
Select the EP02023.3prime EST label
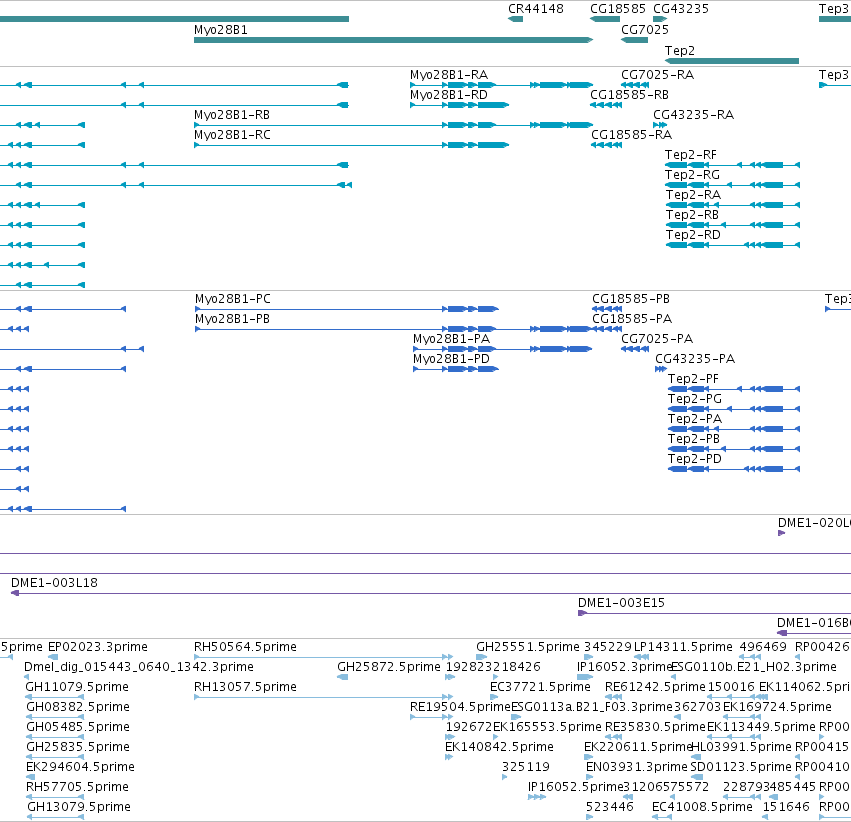[98, 647]
